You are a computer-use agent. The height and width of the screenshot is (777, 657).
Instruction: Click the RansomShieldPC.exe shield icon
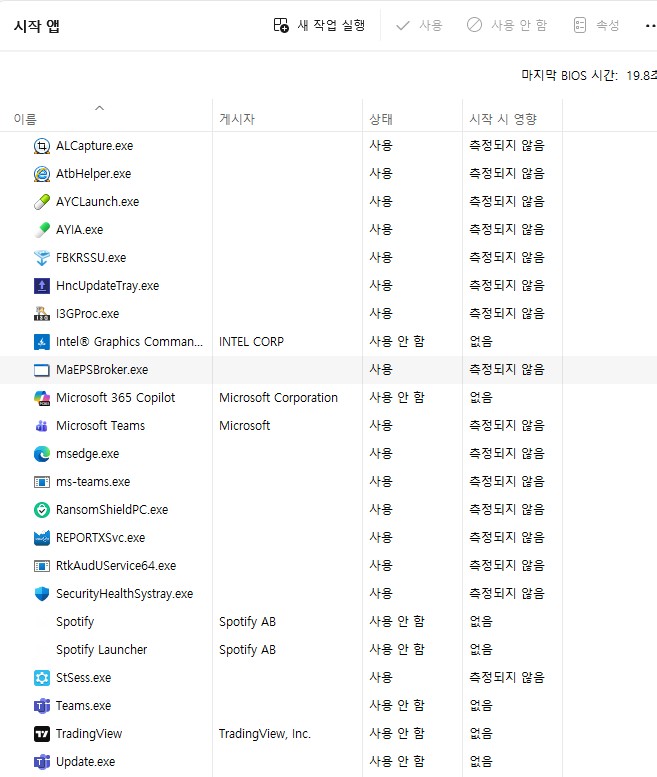(42, 510)
